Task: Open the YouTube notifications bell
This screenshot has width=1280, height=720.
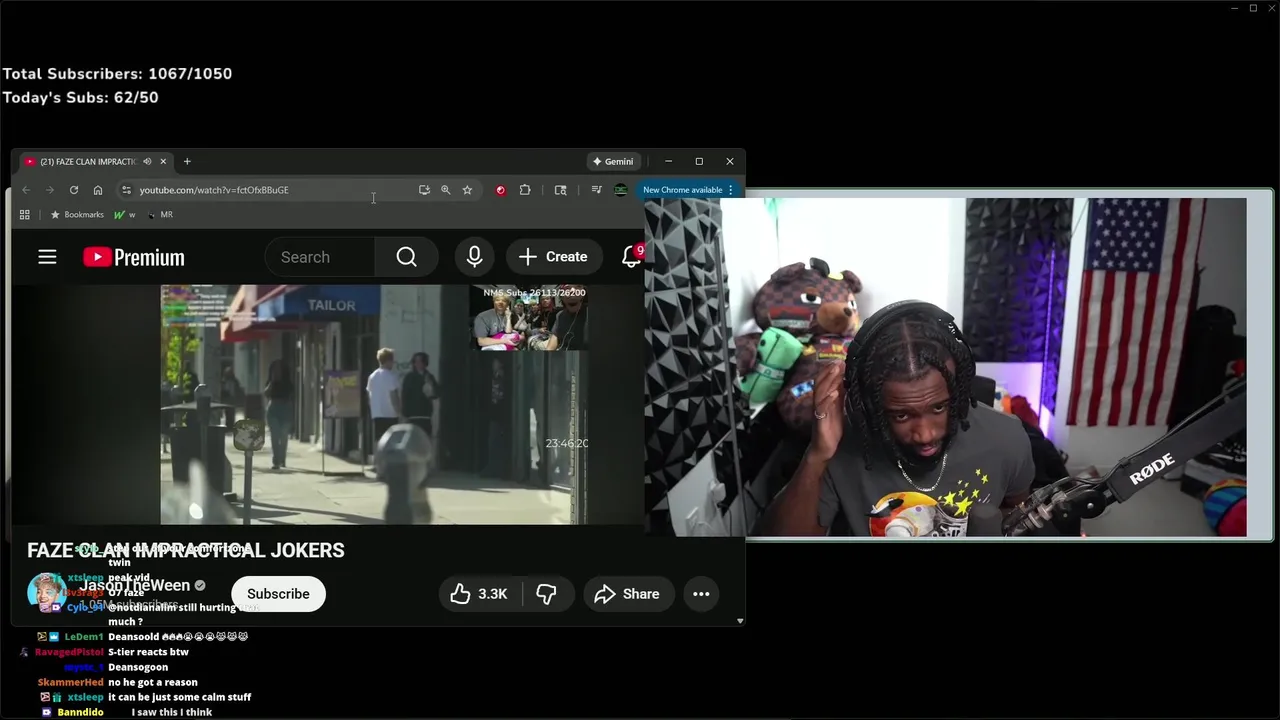Action: pyautogui.click(x=631, y=257)
